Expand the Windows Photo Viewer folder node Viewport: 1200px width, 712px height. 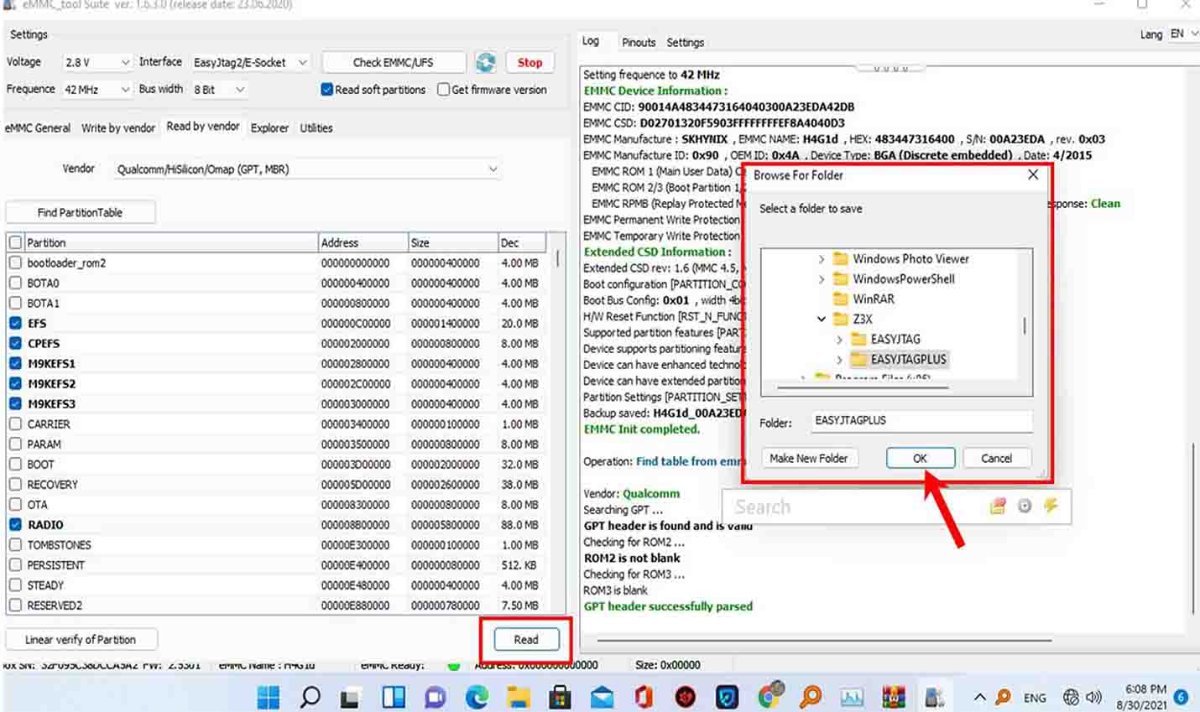point(822,258)
